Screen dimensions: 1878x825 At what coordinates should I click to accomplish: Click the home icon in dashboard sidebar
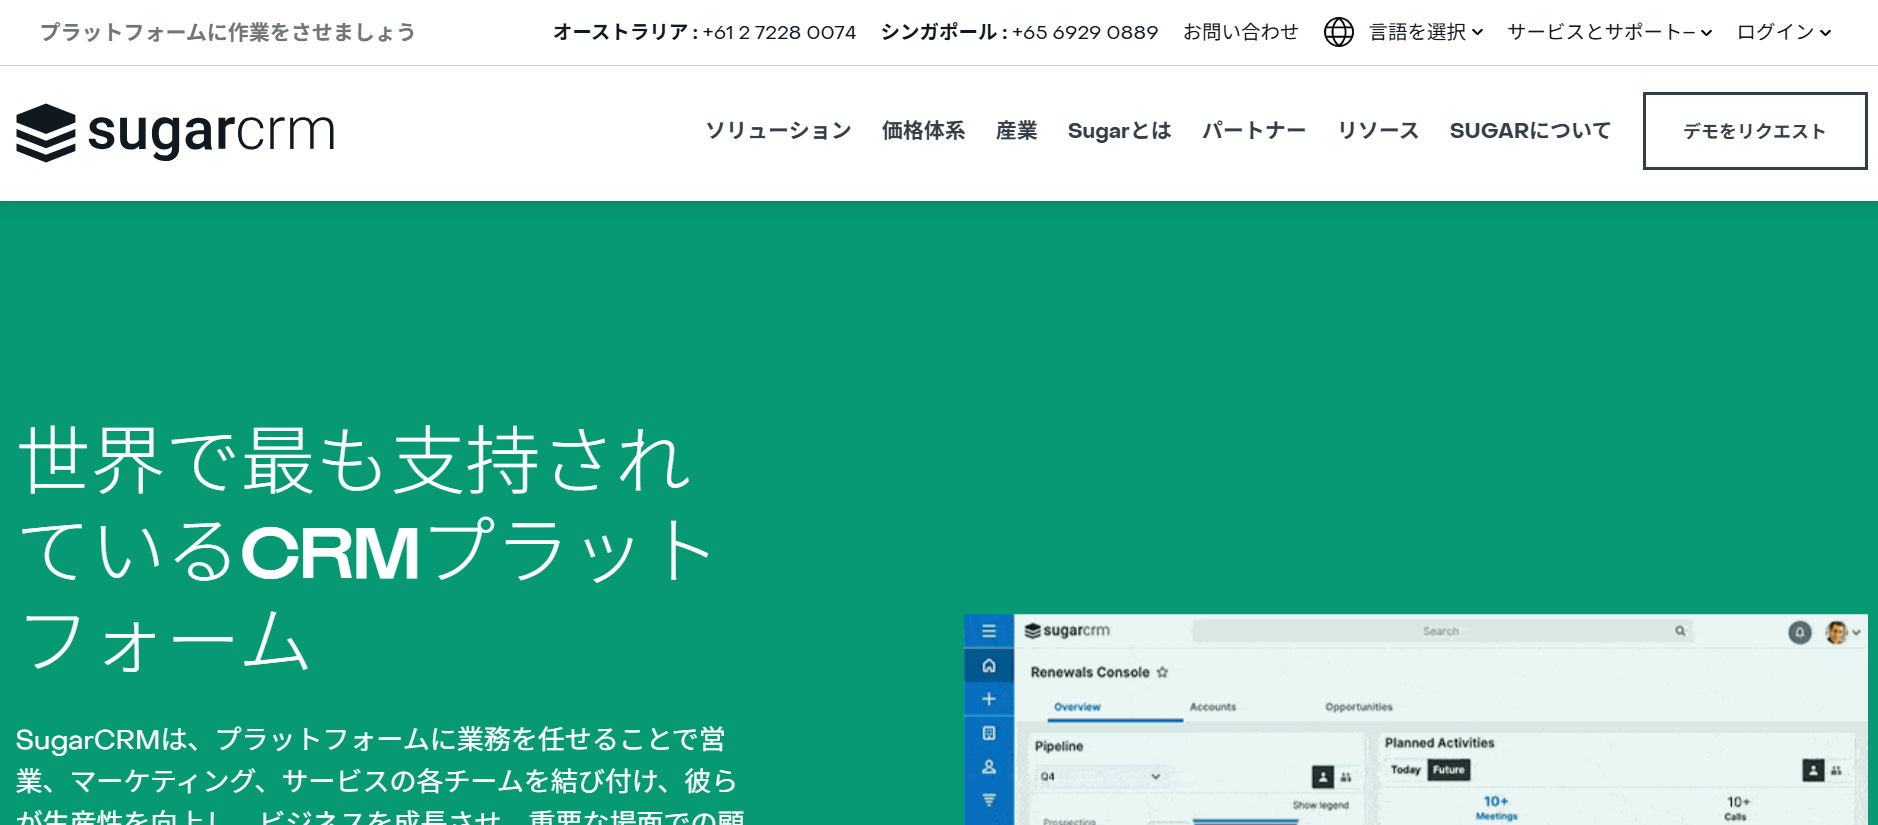click(989, 666)
